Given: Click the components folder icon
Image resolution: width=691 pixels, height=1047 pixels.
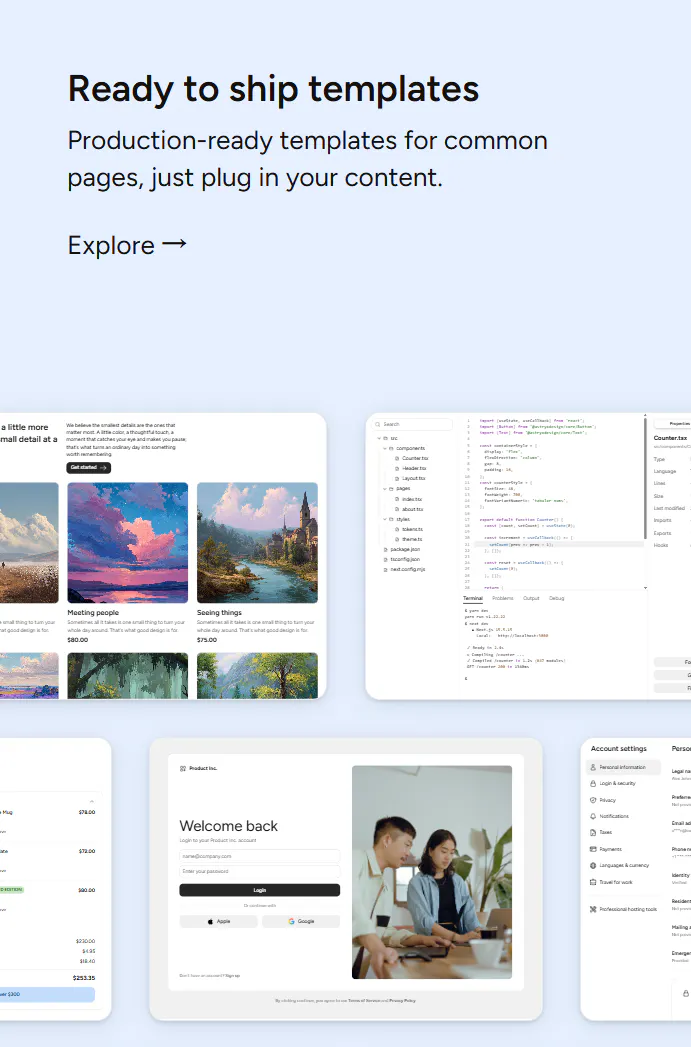Looking at the screenshot, I should tap(391, 448).
